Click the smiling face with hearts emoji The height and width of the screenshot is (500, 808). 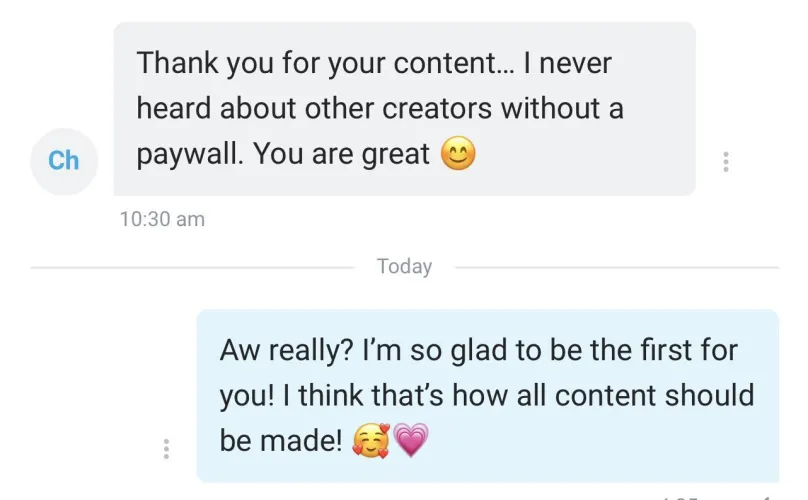point(370,440)
